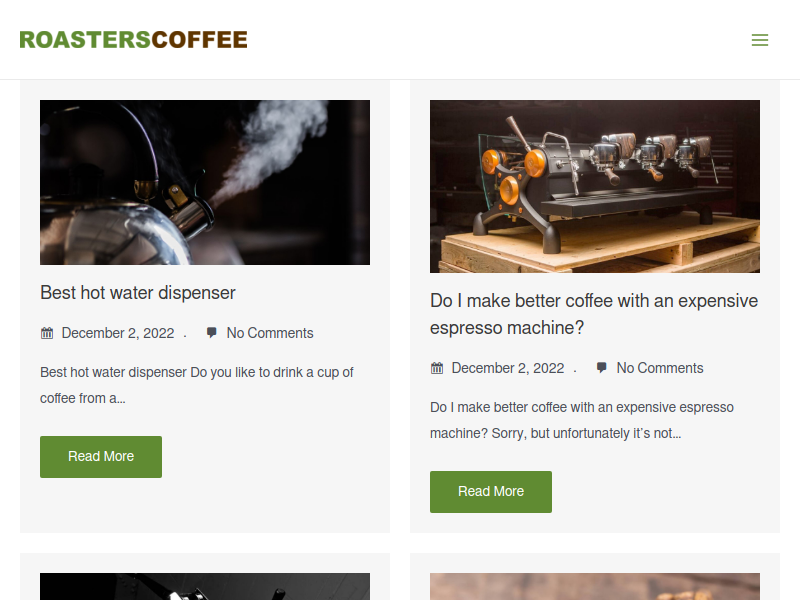Click the RoastersCoffee logo

click(134, 40)
